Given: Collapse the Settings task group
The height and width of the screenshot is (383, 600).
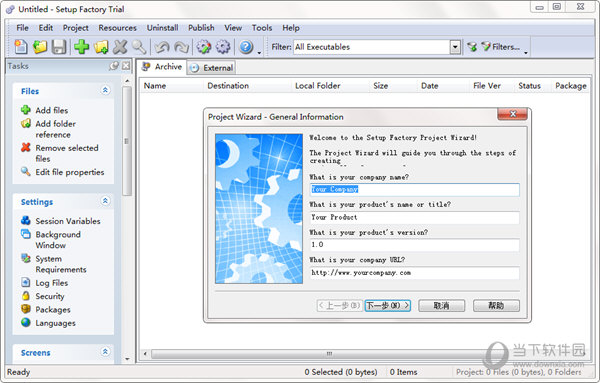Looking at the screenshot, I should pos(105,201).
